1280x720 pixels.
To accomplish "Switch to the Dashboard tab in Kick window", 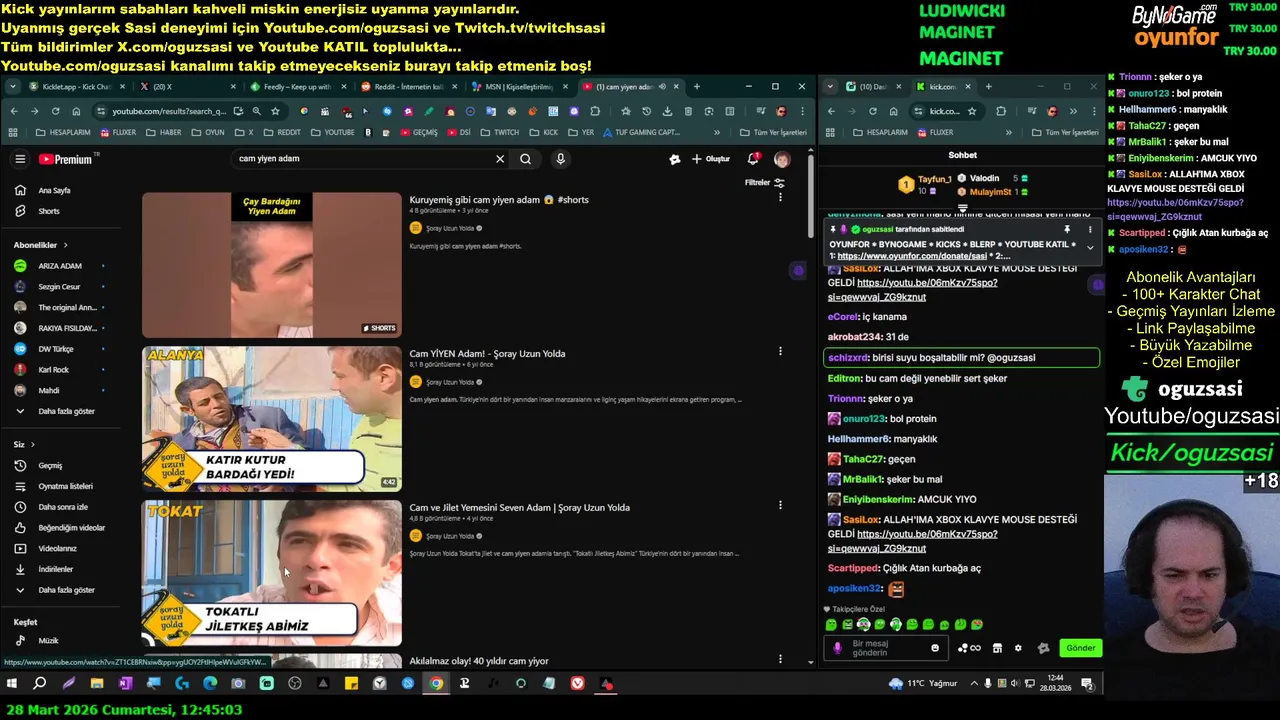I will [872, 87].
